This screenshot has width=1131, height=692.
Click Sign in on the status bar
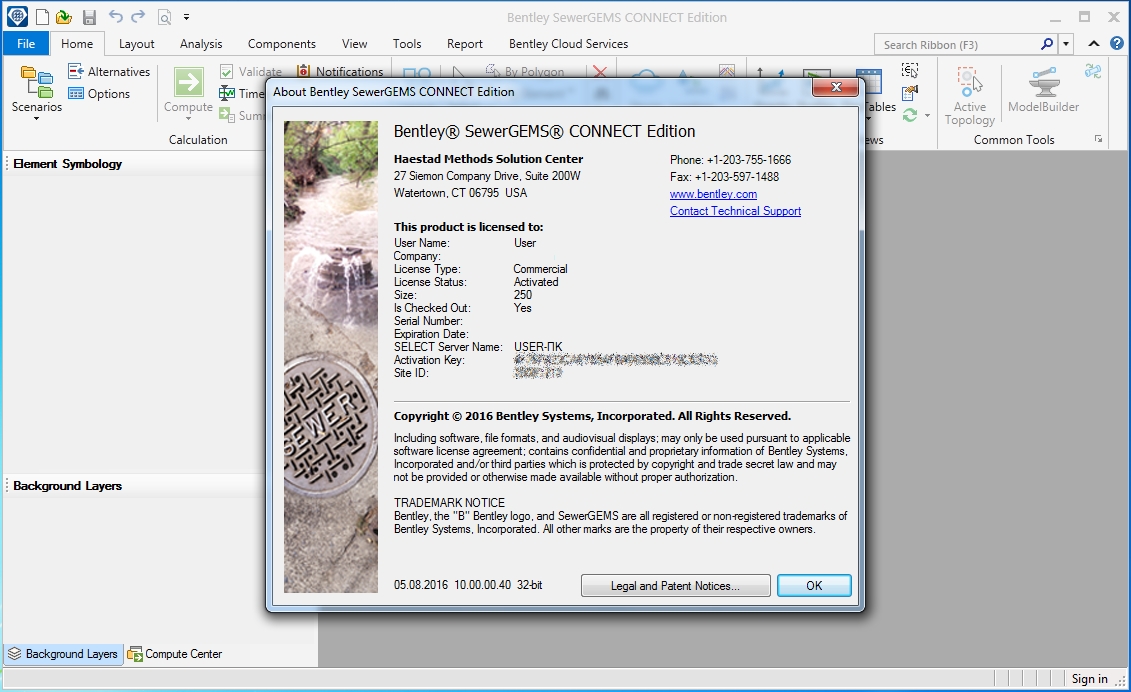tap(1089, 678)
